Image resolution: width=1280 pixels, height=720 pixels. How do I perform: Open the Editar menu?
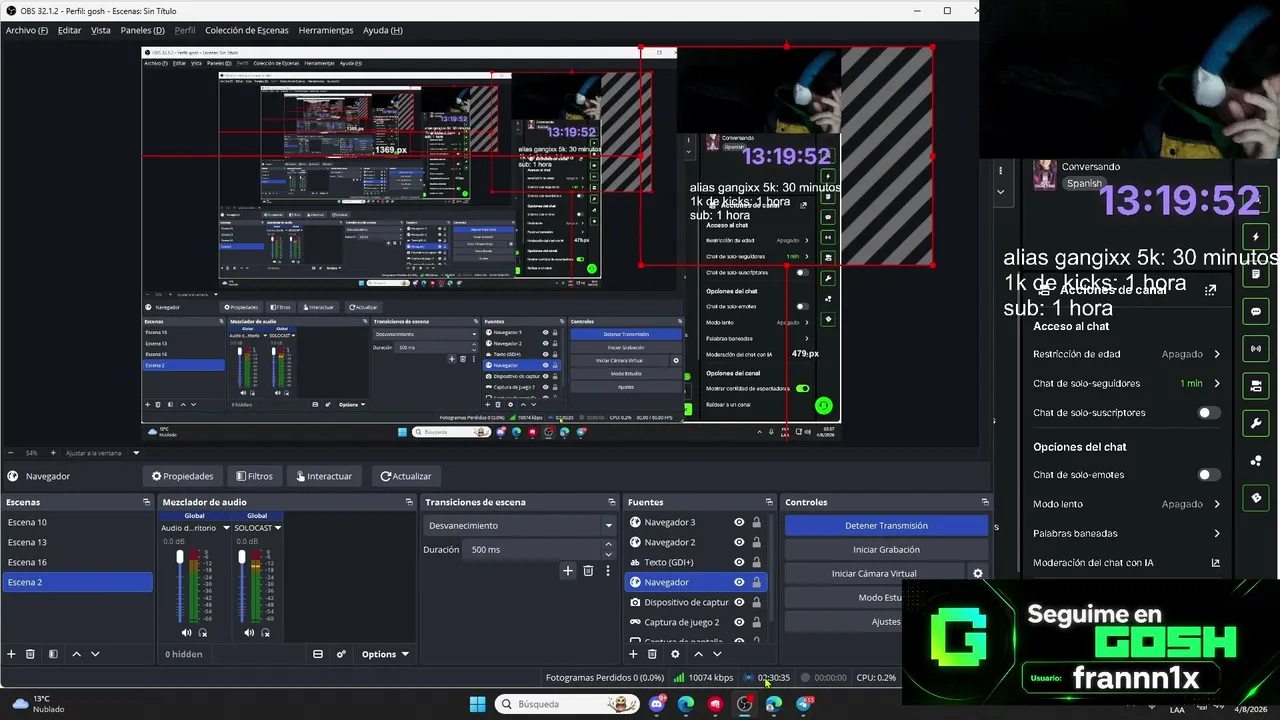click(69, 30)
